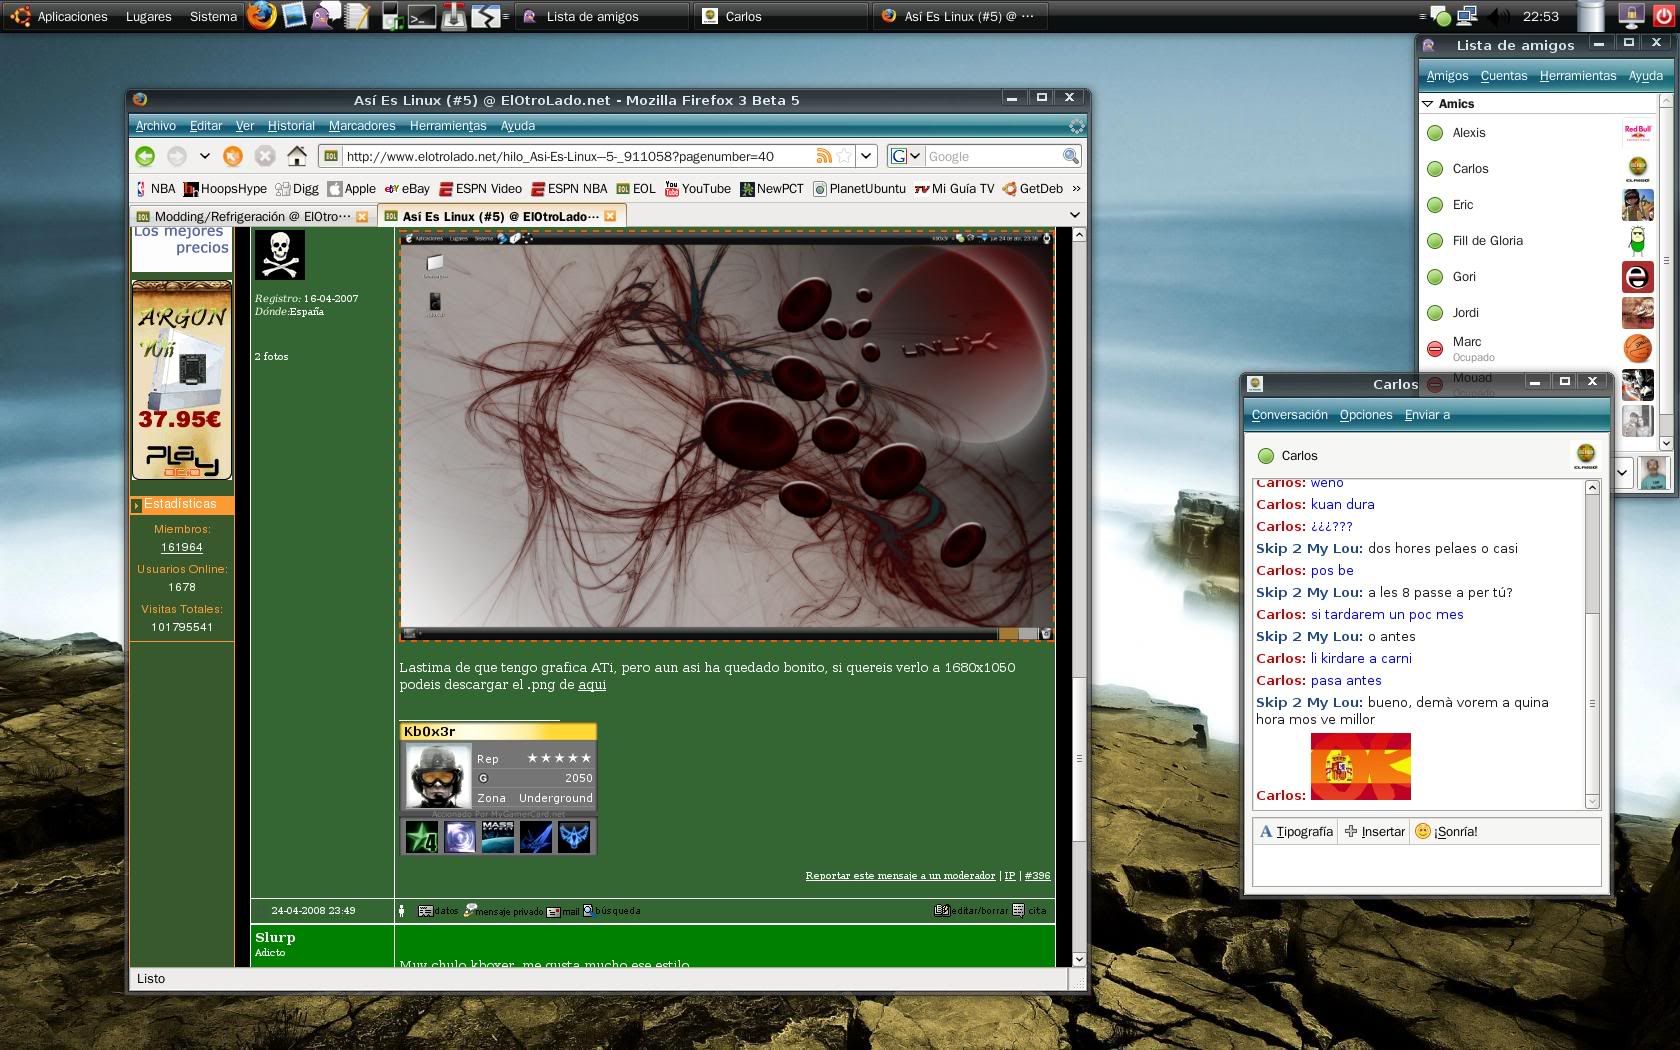The image size is (1680, 1050).
Task: Click the red power/shutdown button
Action: pyautogui.click(x=1664, y=16)
